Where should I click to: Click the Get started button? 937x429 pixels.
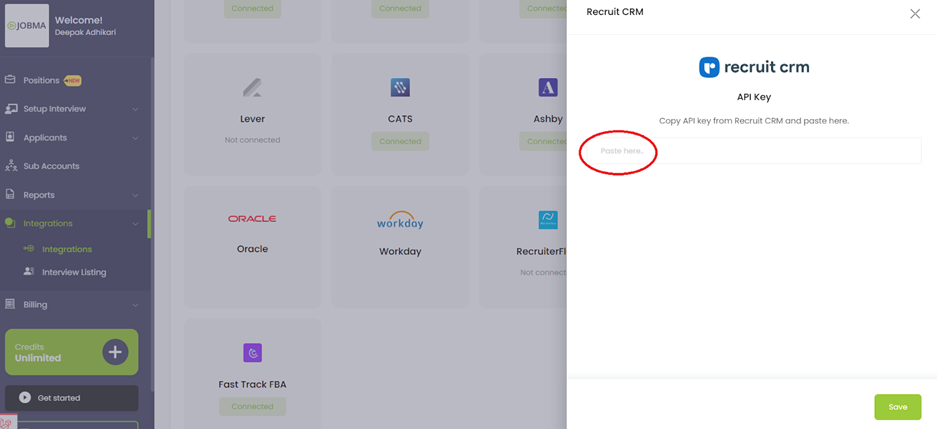pos(72,398)
